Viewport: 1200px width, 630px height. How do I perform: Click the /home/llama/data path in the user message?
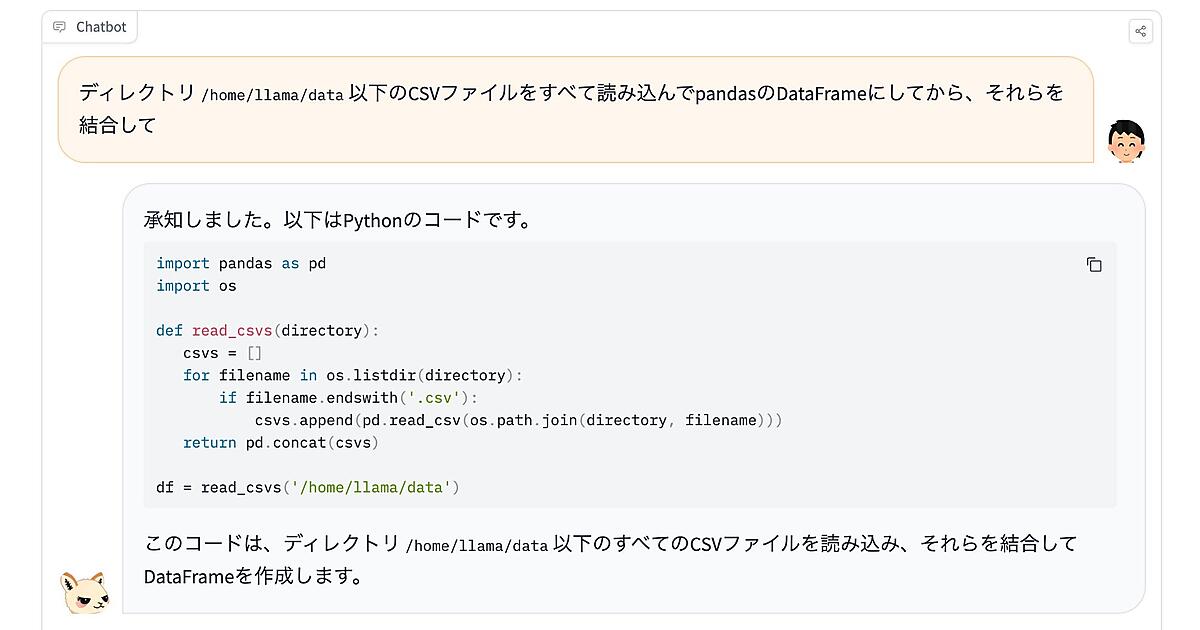pyautogui.click(x=272, y=96)
